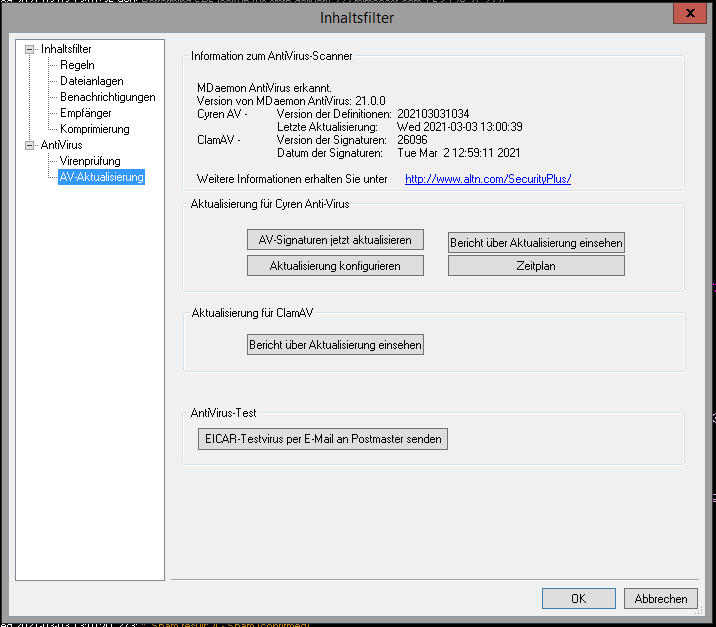View the Cyren Anti-Virus update report
The height and width of the screenshot is (627, 716).
[x=536, y=242]
